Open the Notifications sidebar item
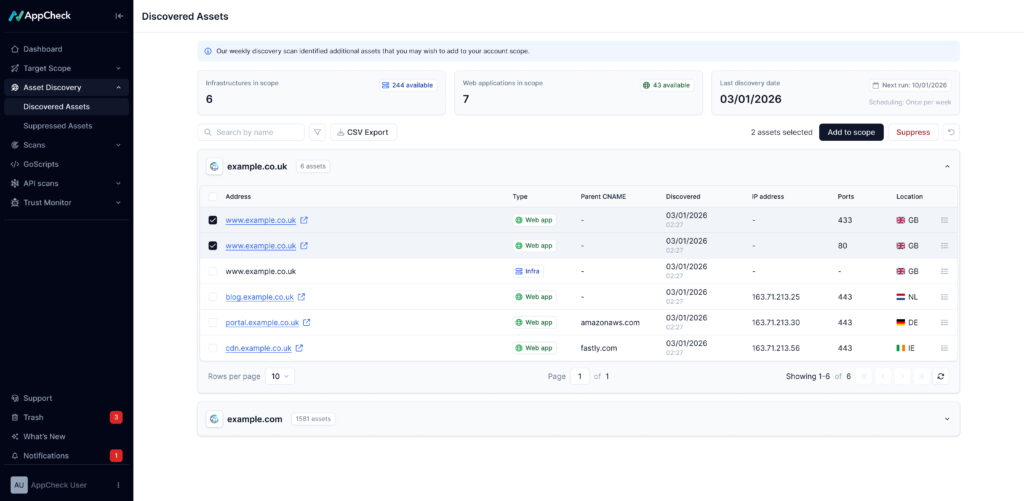This screenshot has height=501, width=1024. pyautogui.click(x=46, y=456)
